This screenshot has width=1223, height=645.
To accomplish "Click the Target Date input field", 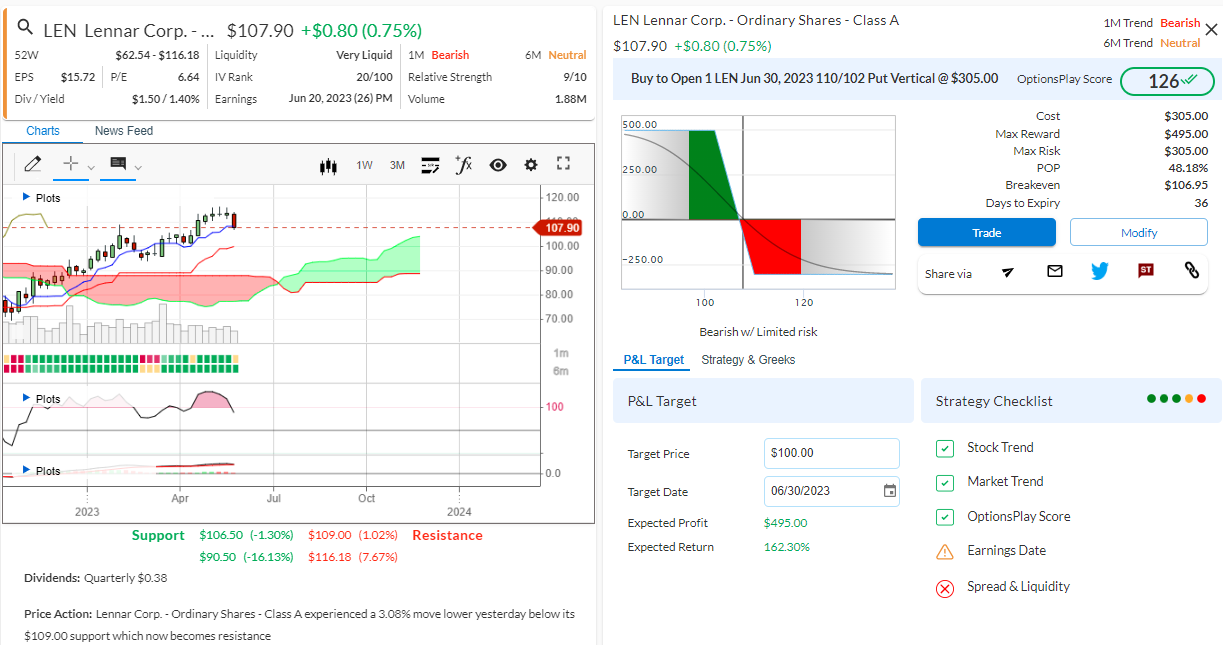I will [832, 491].
